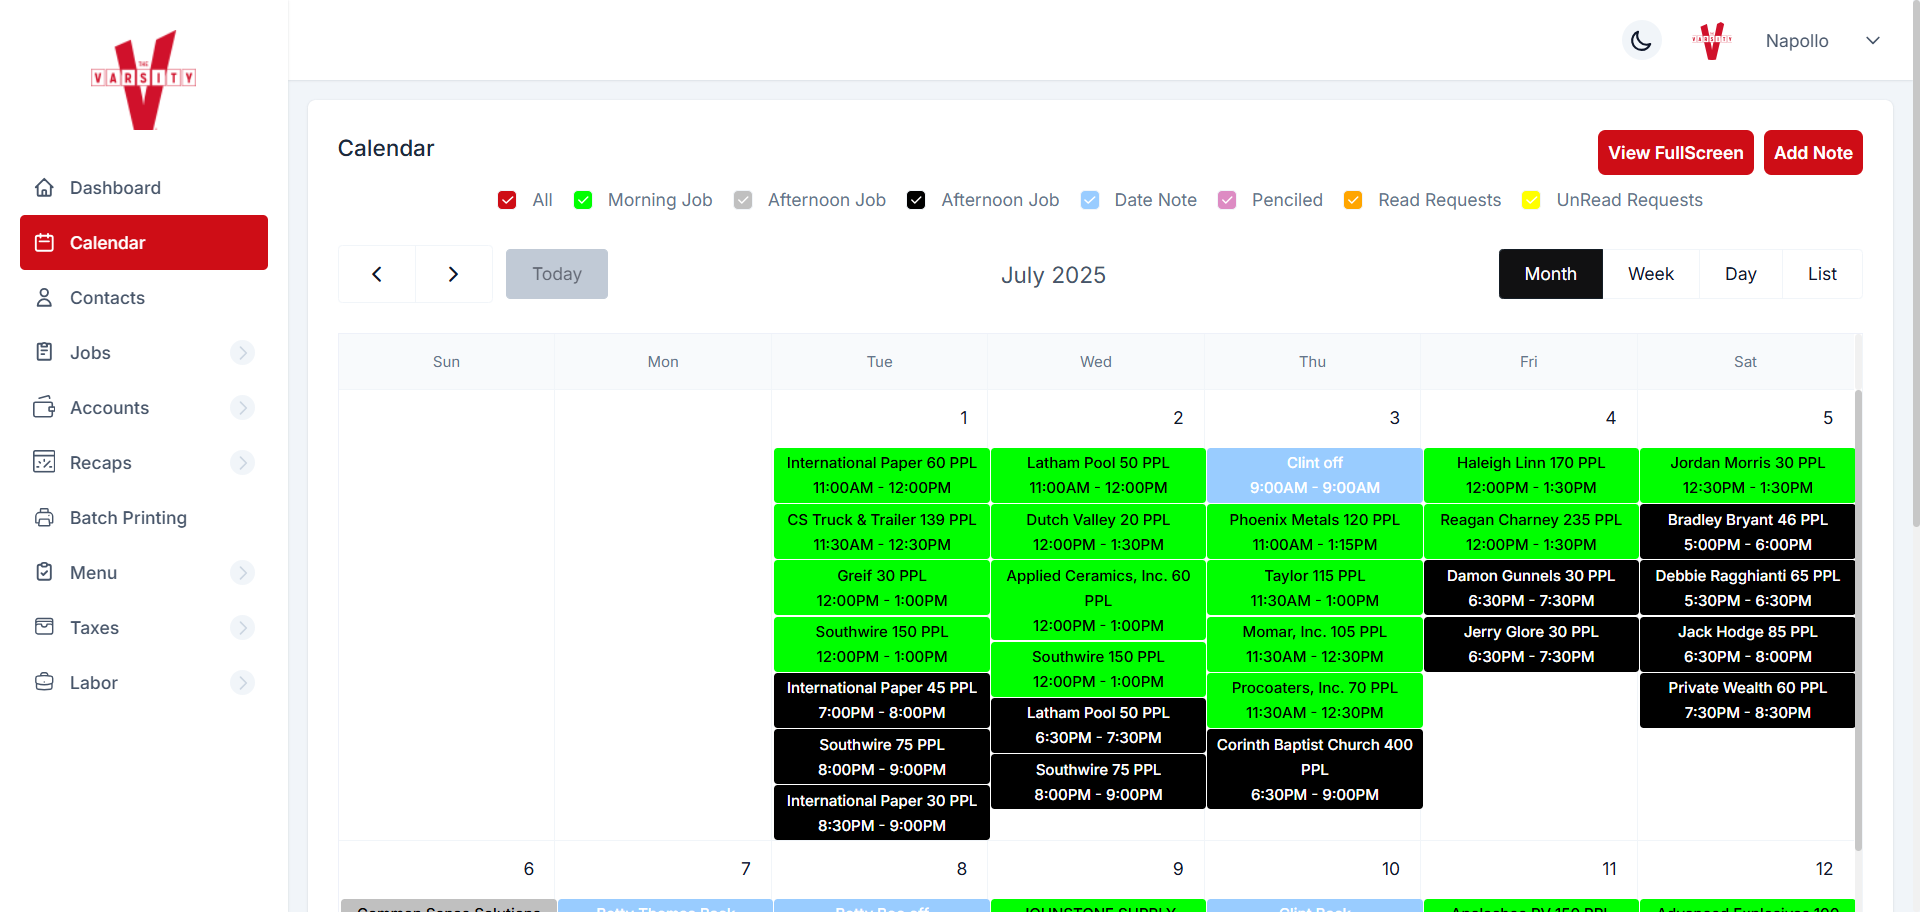1920x912 pixels.
Task: Toggle dark mode moon icon
Action: (1641, 41)
